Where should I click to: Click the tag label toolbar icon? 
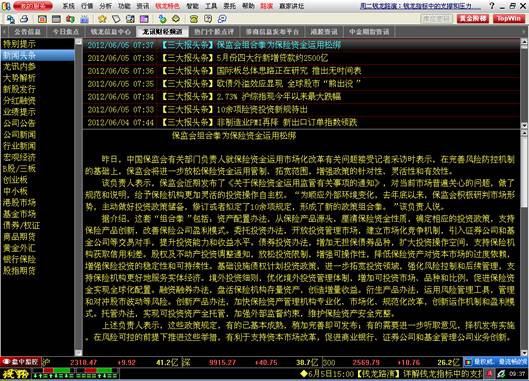pos(116,19)
